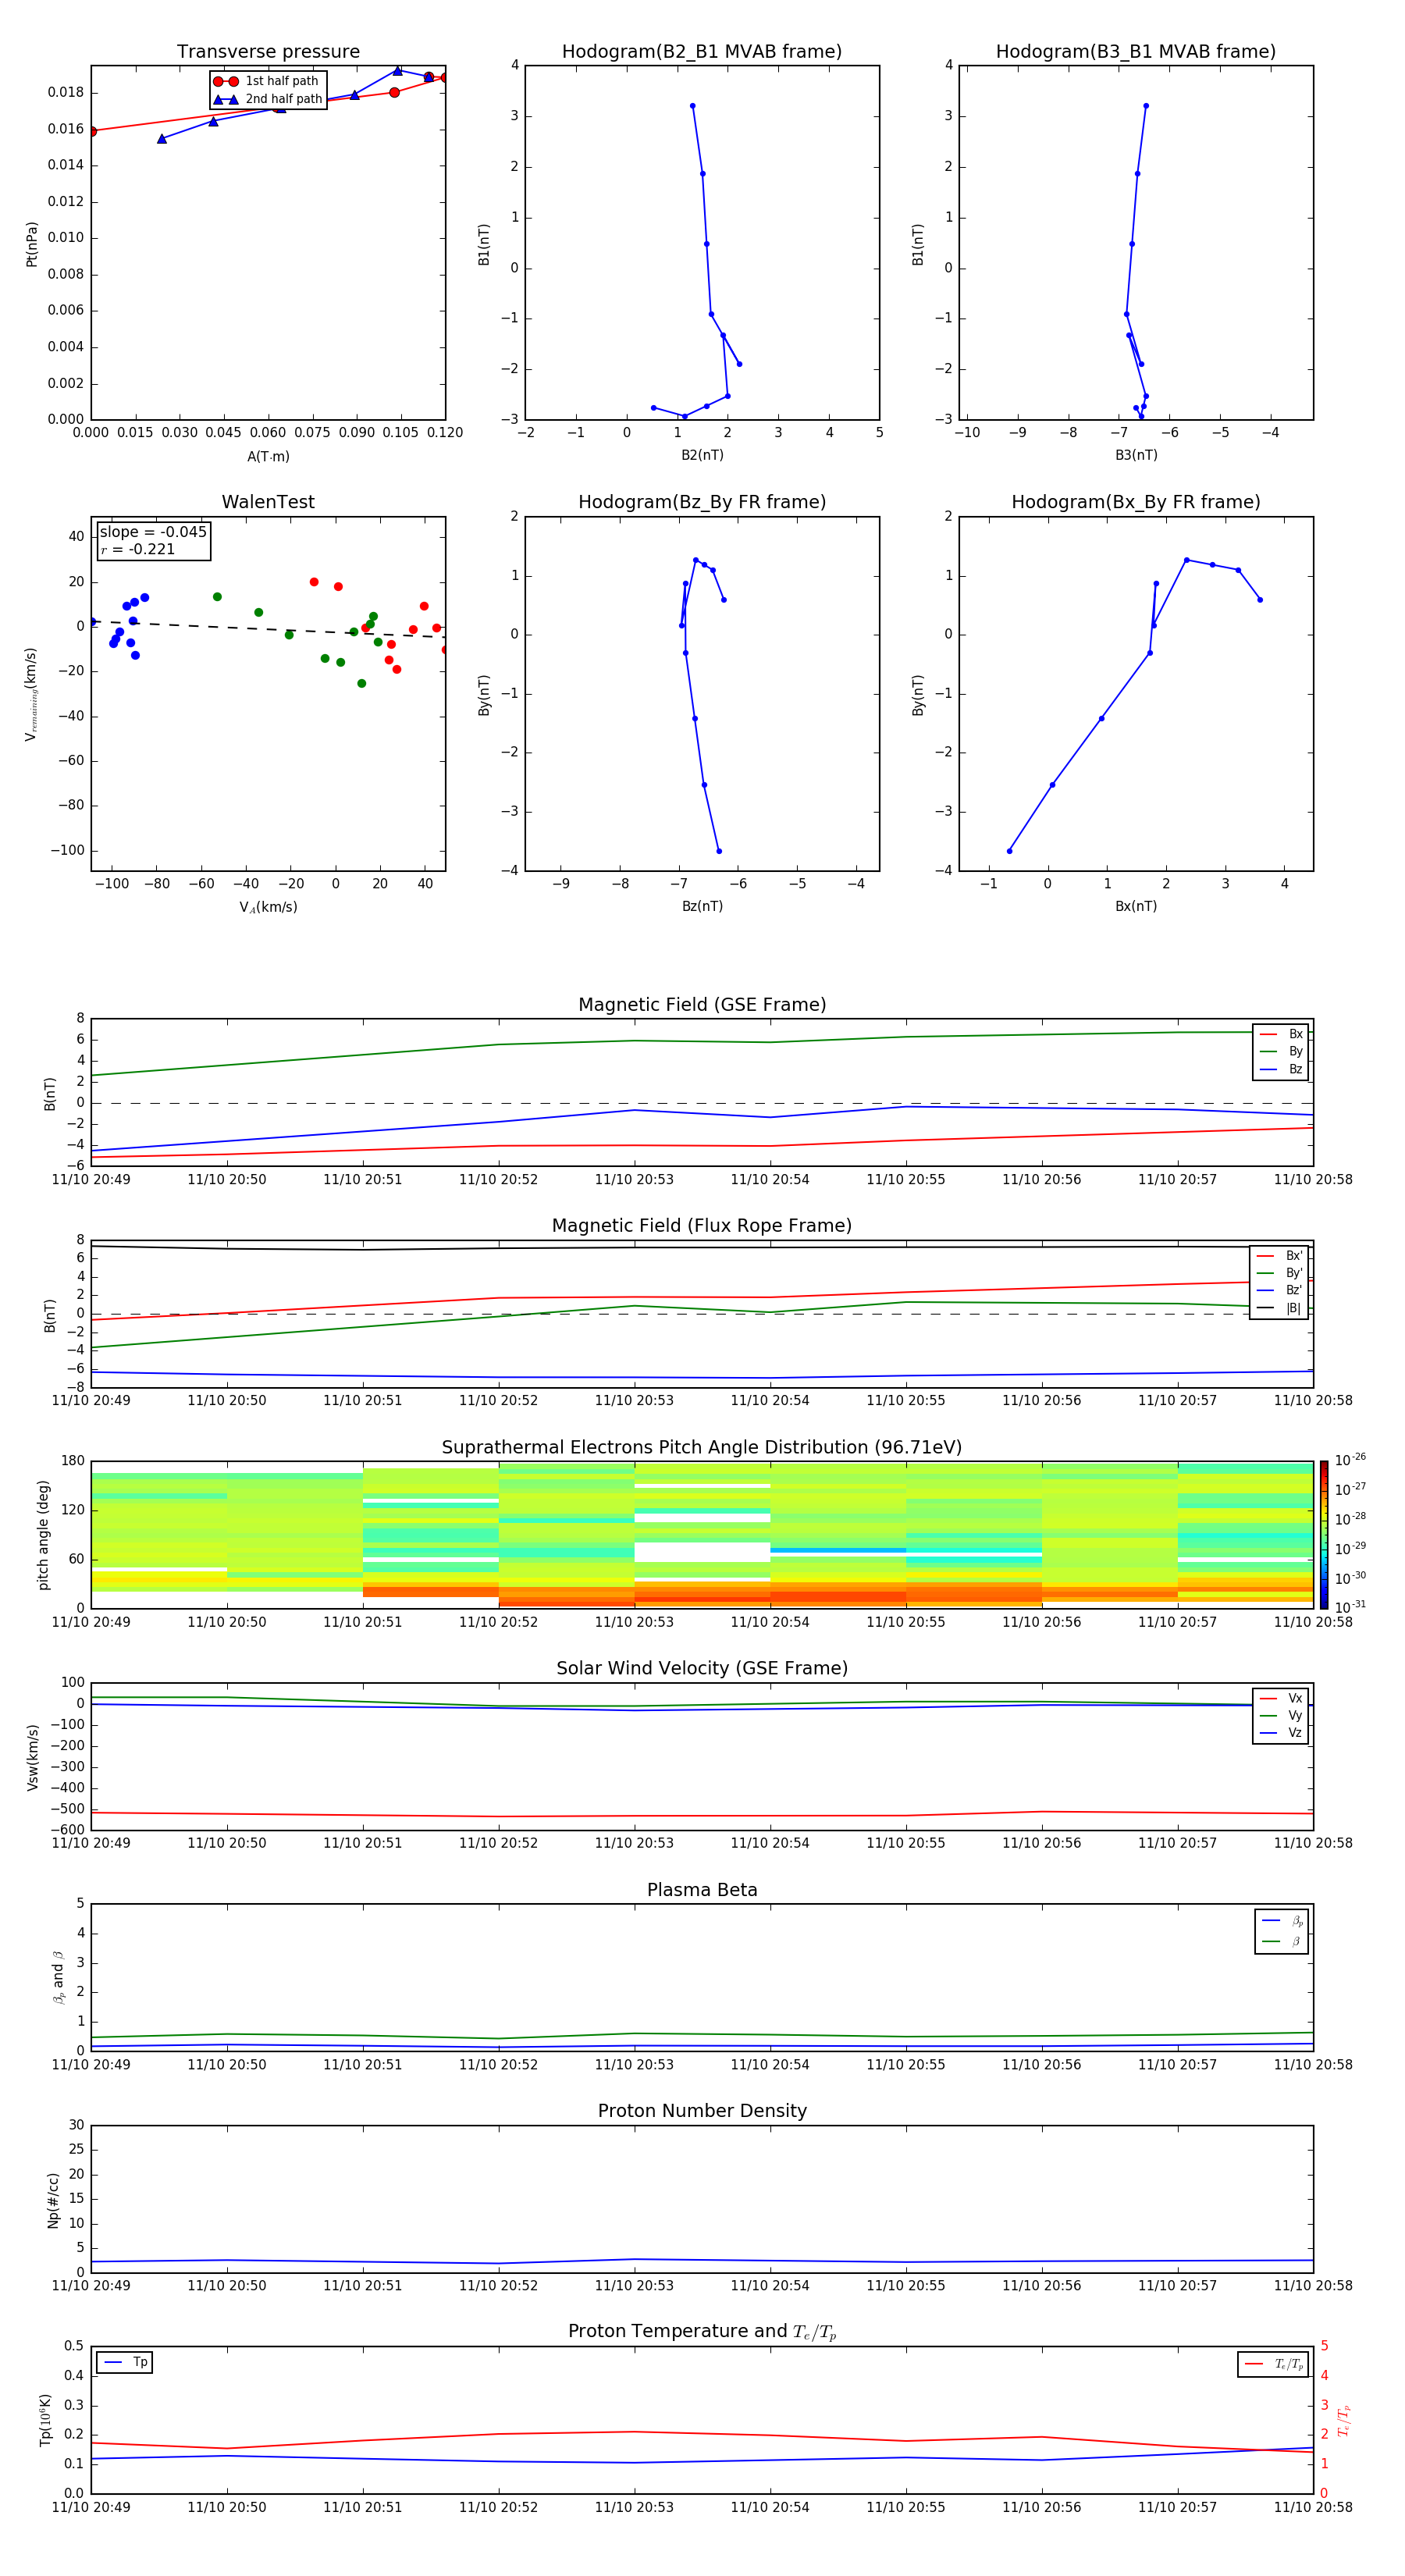Click the Bx' legend entry in flux rope plot
Viewport: 1405px width, 2576px height.
(1280, 1256)
